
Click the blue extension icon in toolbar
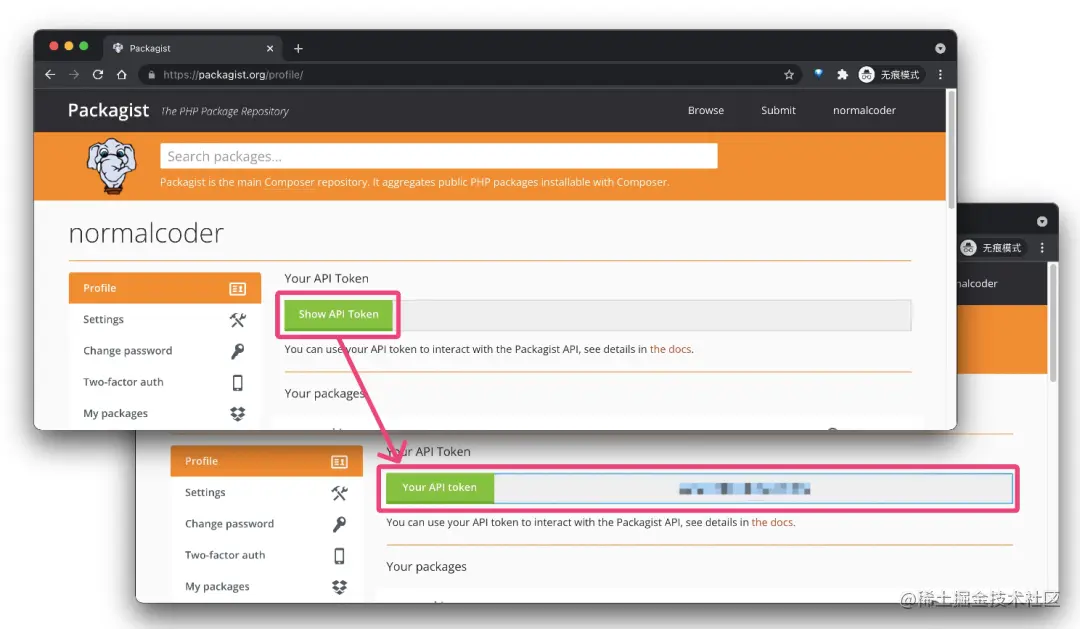pyautogui.click(x=818, y=74)
